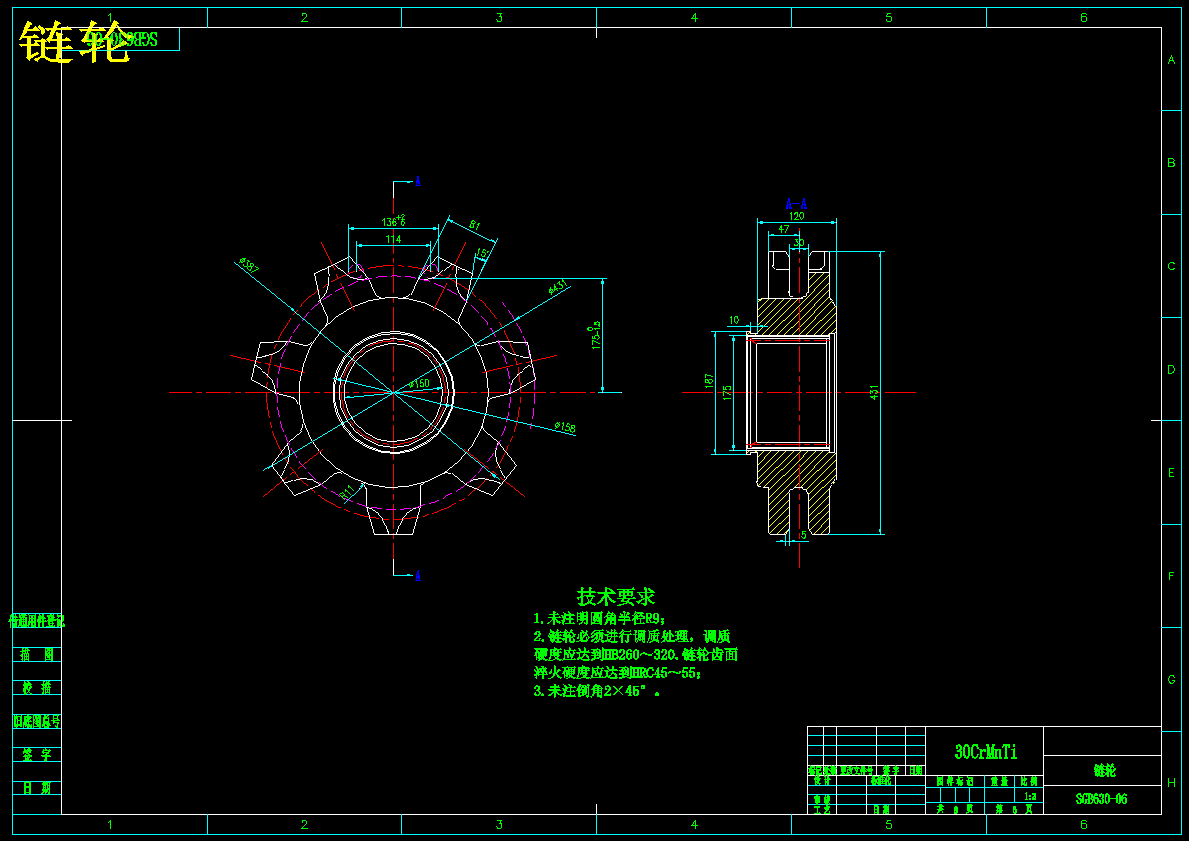
Task: Click the 120 width dimension in section view
Action: 796,216
